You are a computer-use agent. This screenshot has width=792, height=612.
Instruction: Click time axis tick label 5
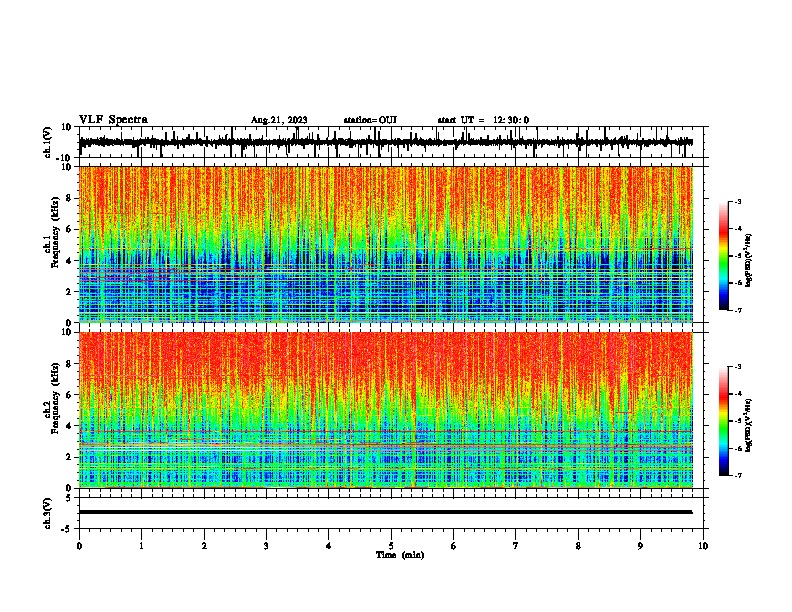[x=391, y=546]
